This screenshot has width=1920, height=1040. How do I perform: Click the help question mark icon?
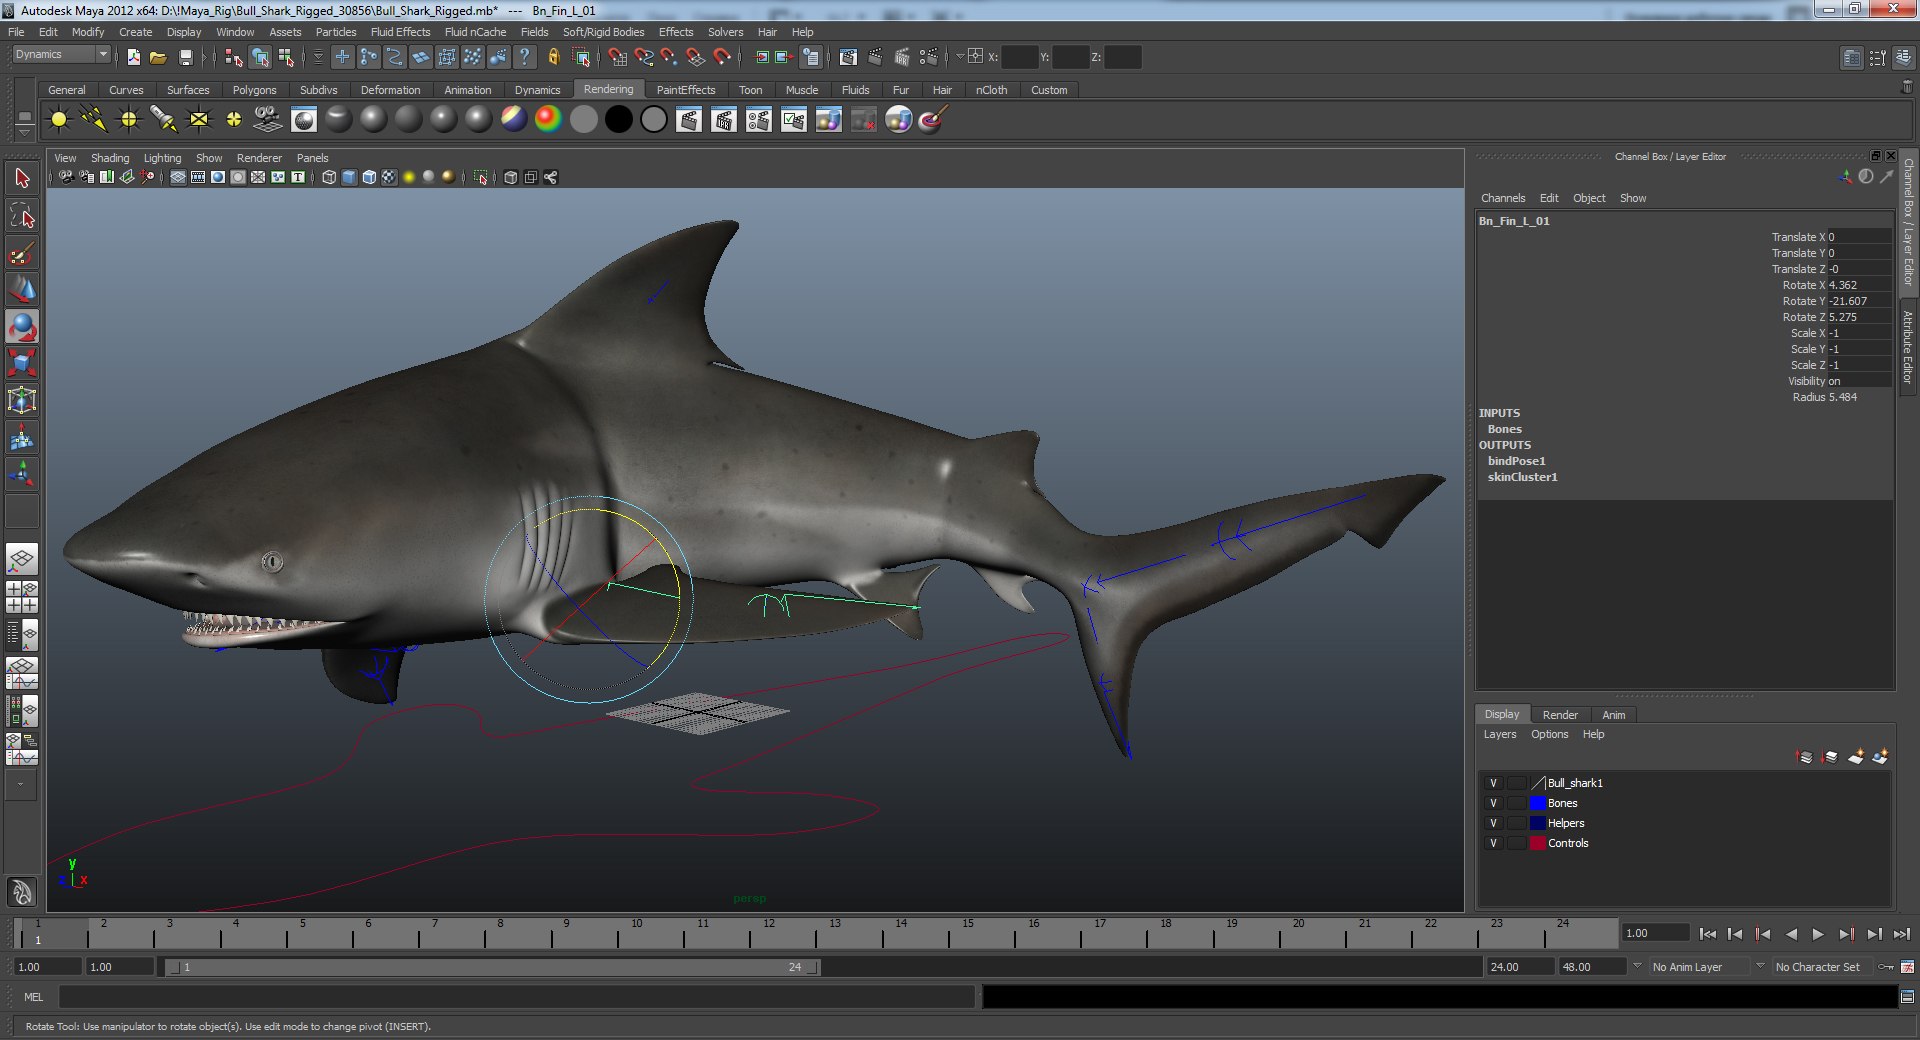[525, 57]
